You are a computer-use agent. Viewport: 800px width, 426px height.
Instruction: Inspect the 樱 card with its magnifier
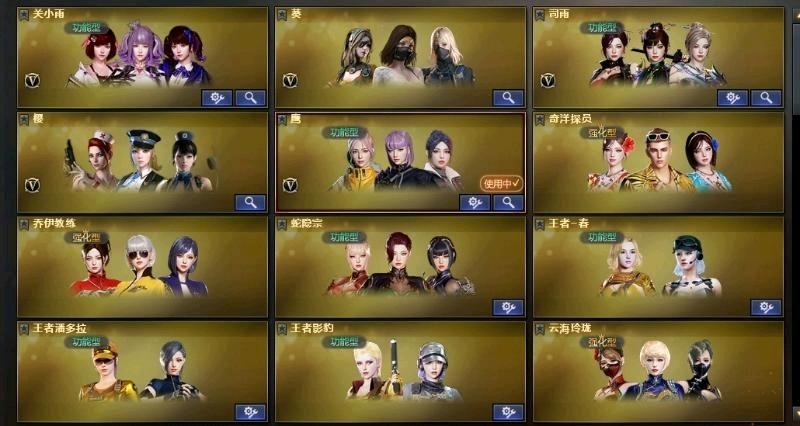(x=251, y=203)
